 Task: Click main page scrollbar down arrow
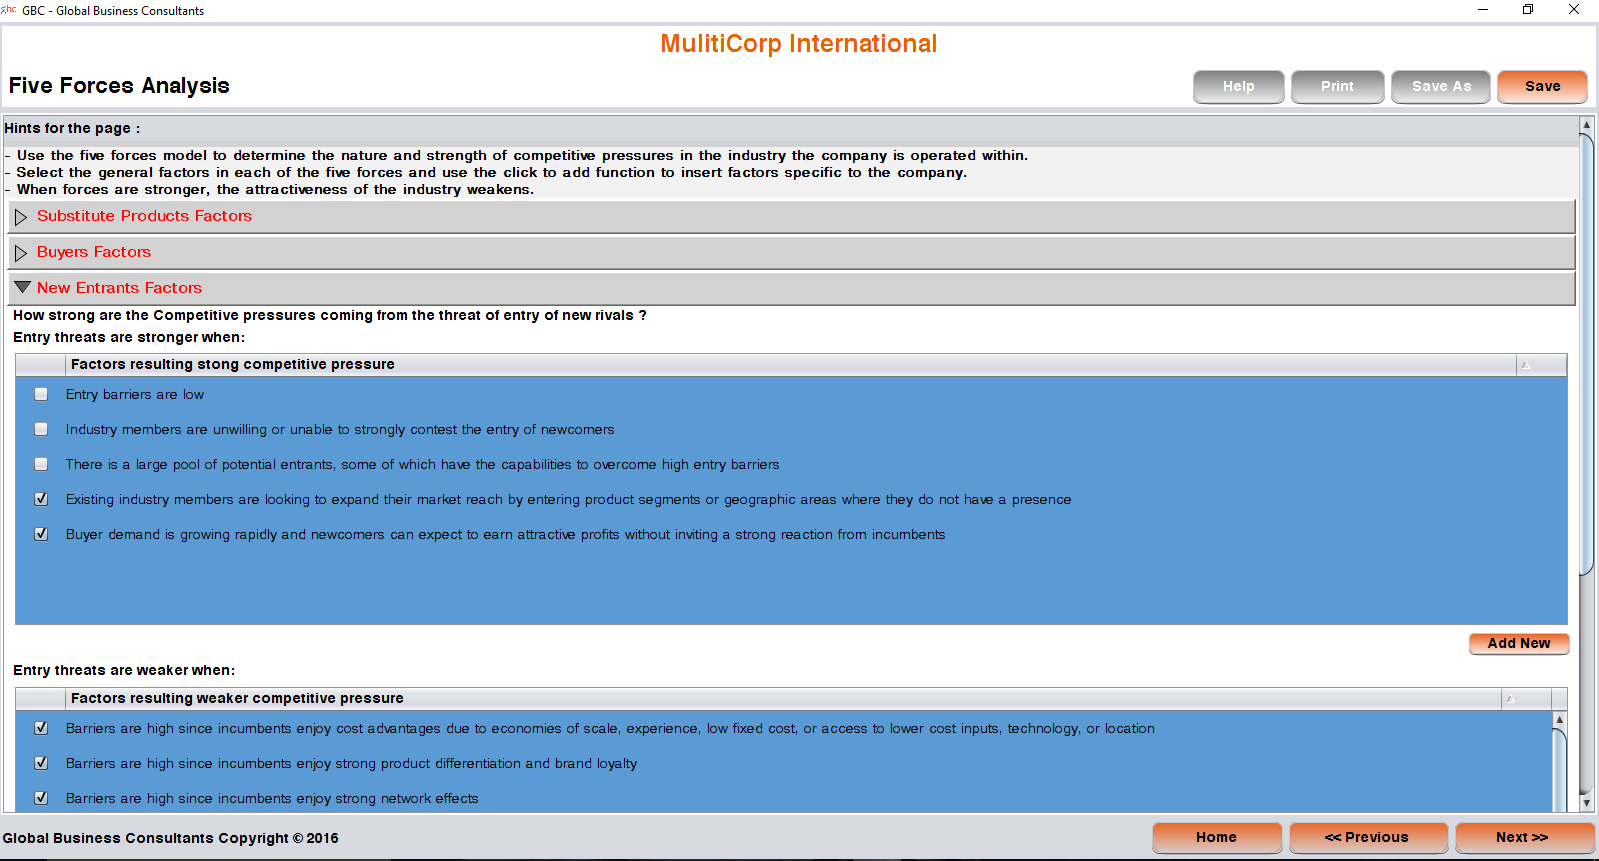[1586, 802]
